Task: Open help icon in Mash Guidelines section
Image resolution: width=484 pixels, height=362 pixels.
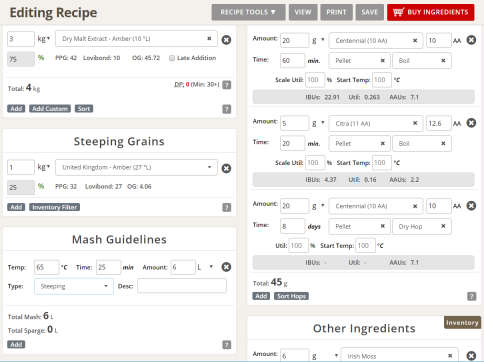Action: (227, 345)
